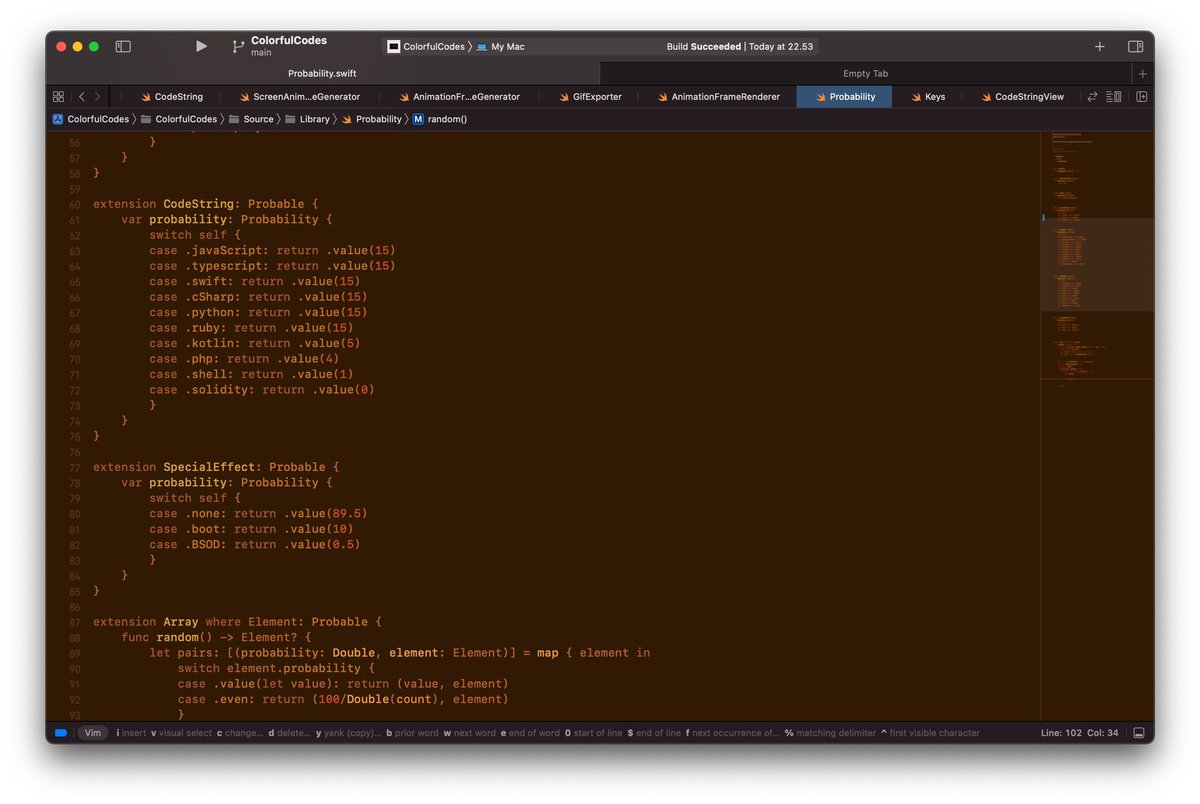The height and width of the screenshot is (804, 1200).
Task: Click 'extension Array where Element: Probable' line
Action: click(x=237, y=622)
